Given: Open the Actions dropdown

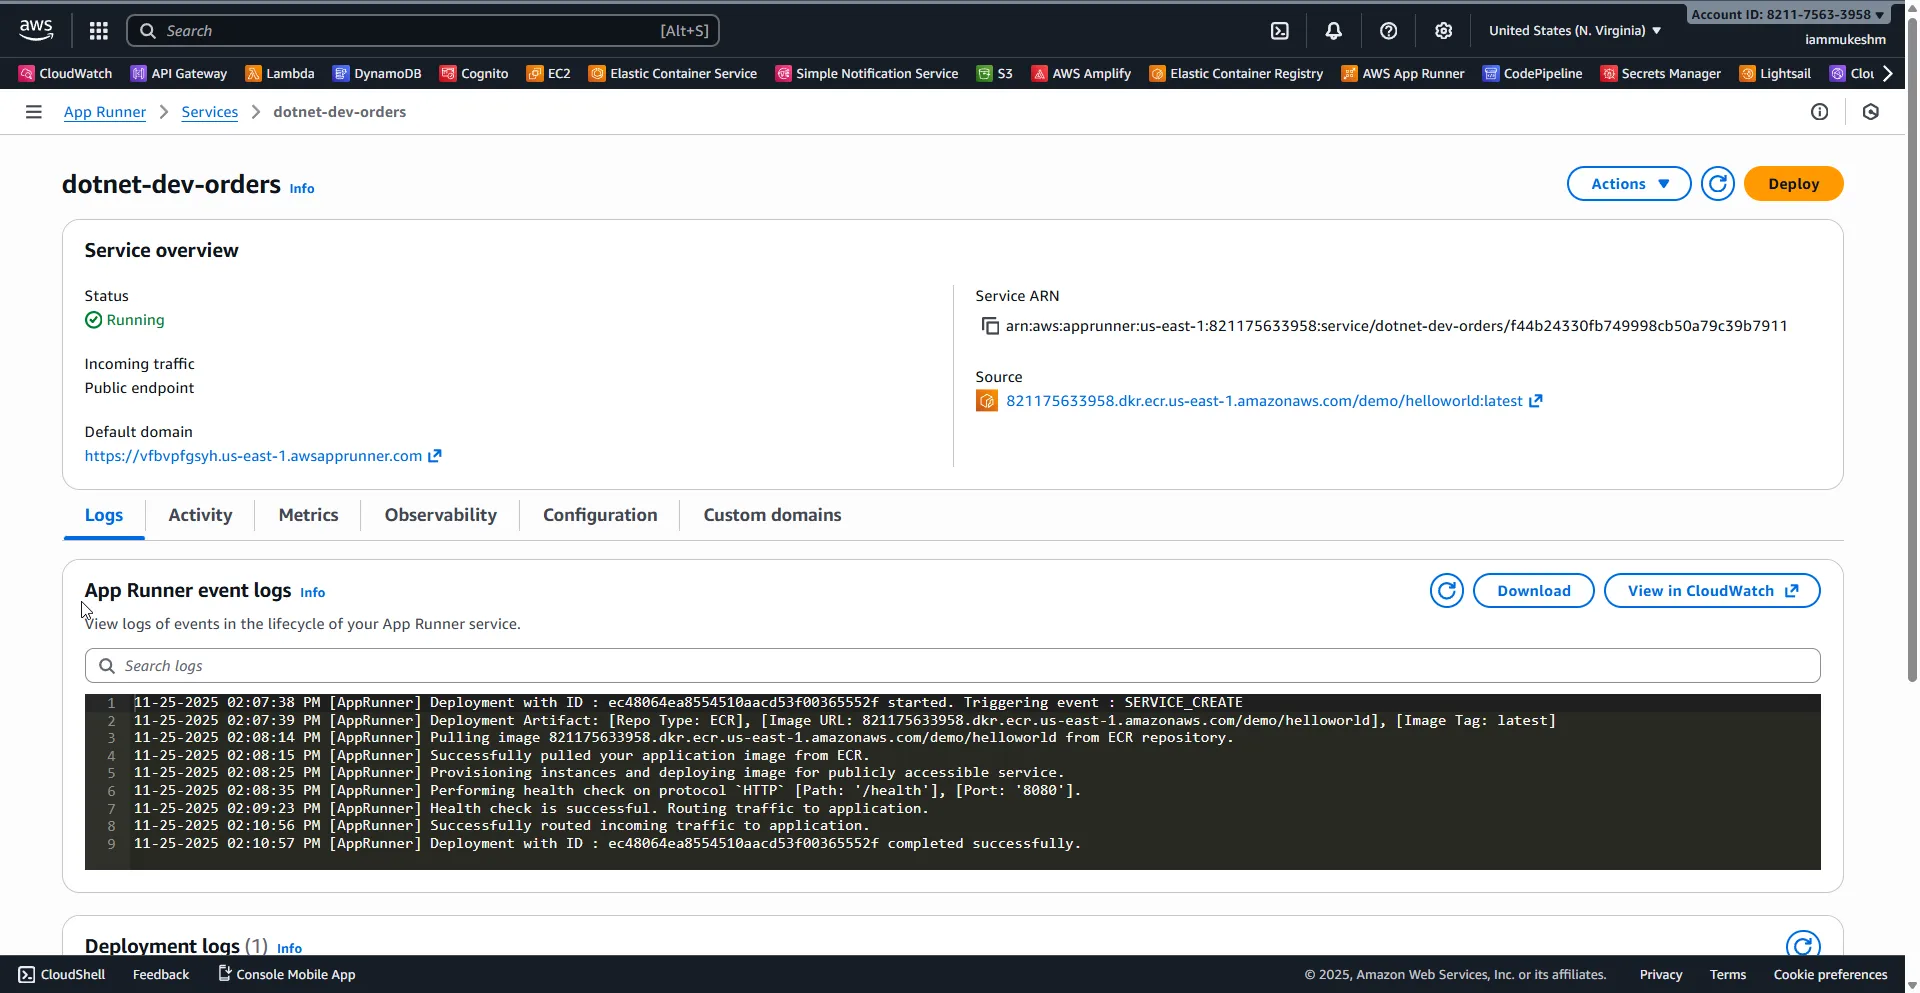Looking at the screenshot, I should (1628, 183).
